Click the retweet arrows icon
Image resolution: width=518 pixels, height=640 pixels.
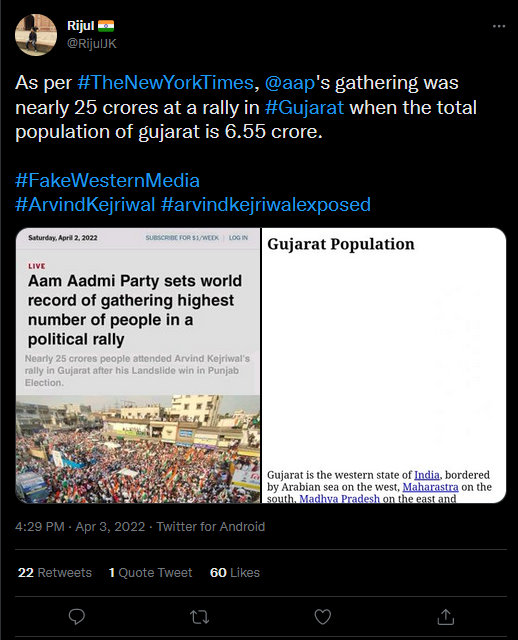200,617
